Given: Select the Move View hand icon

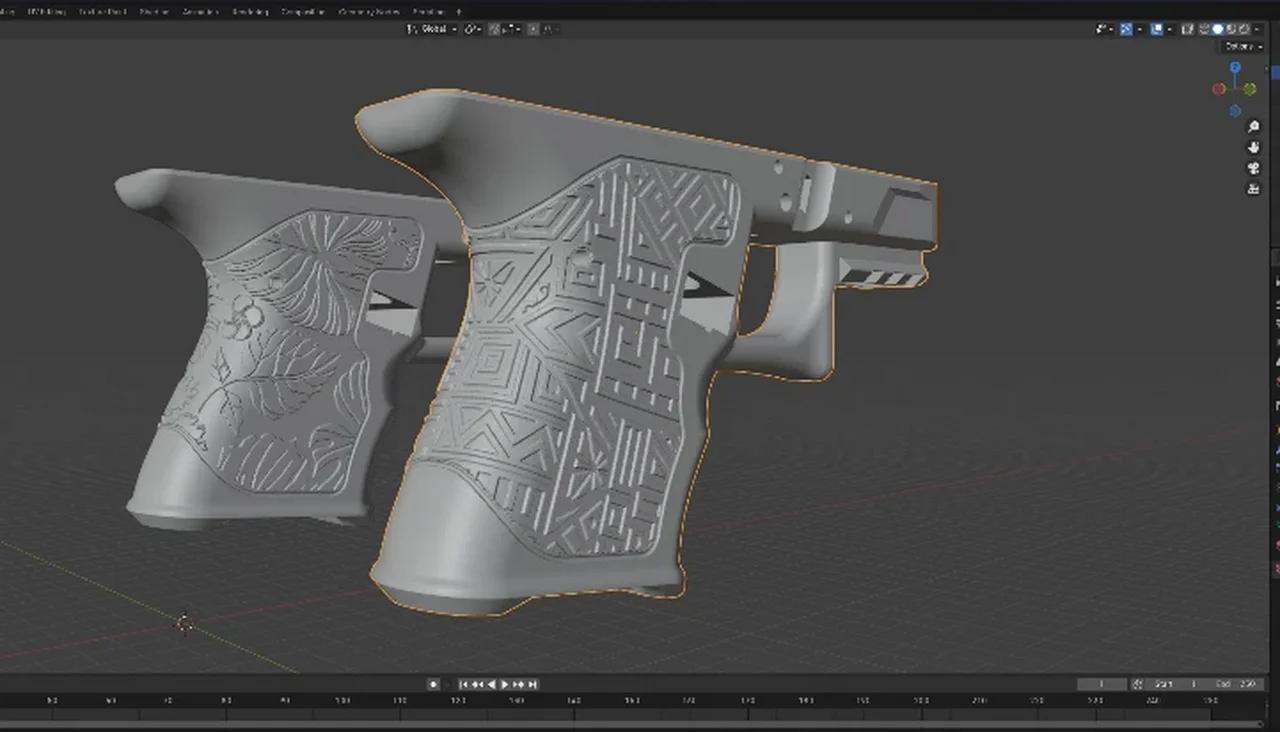Looking at the screenshot, I should point(1253,147).
